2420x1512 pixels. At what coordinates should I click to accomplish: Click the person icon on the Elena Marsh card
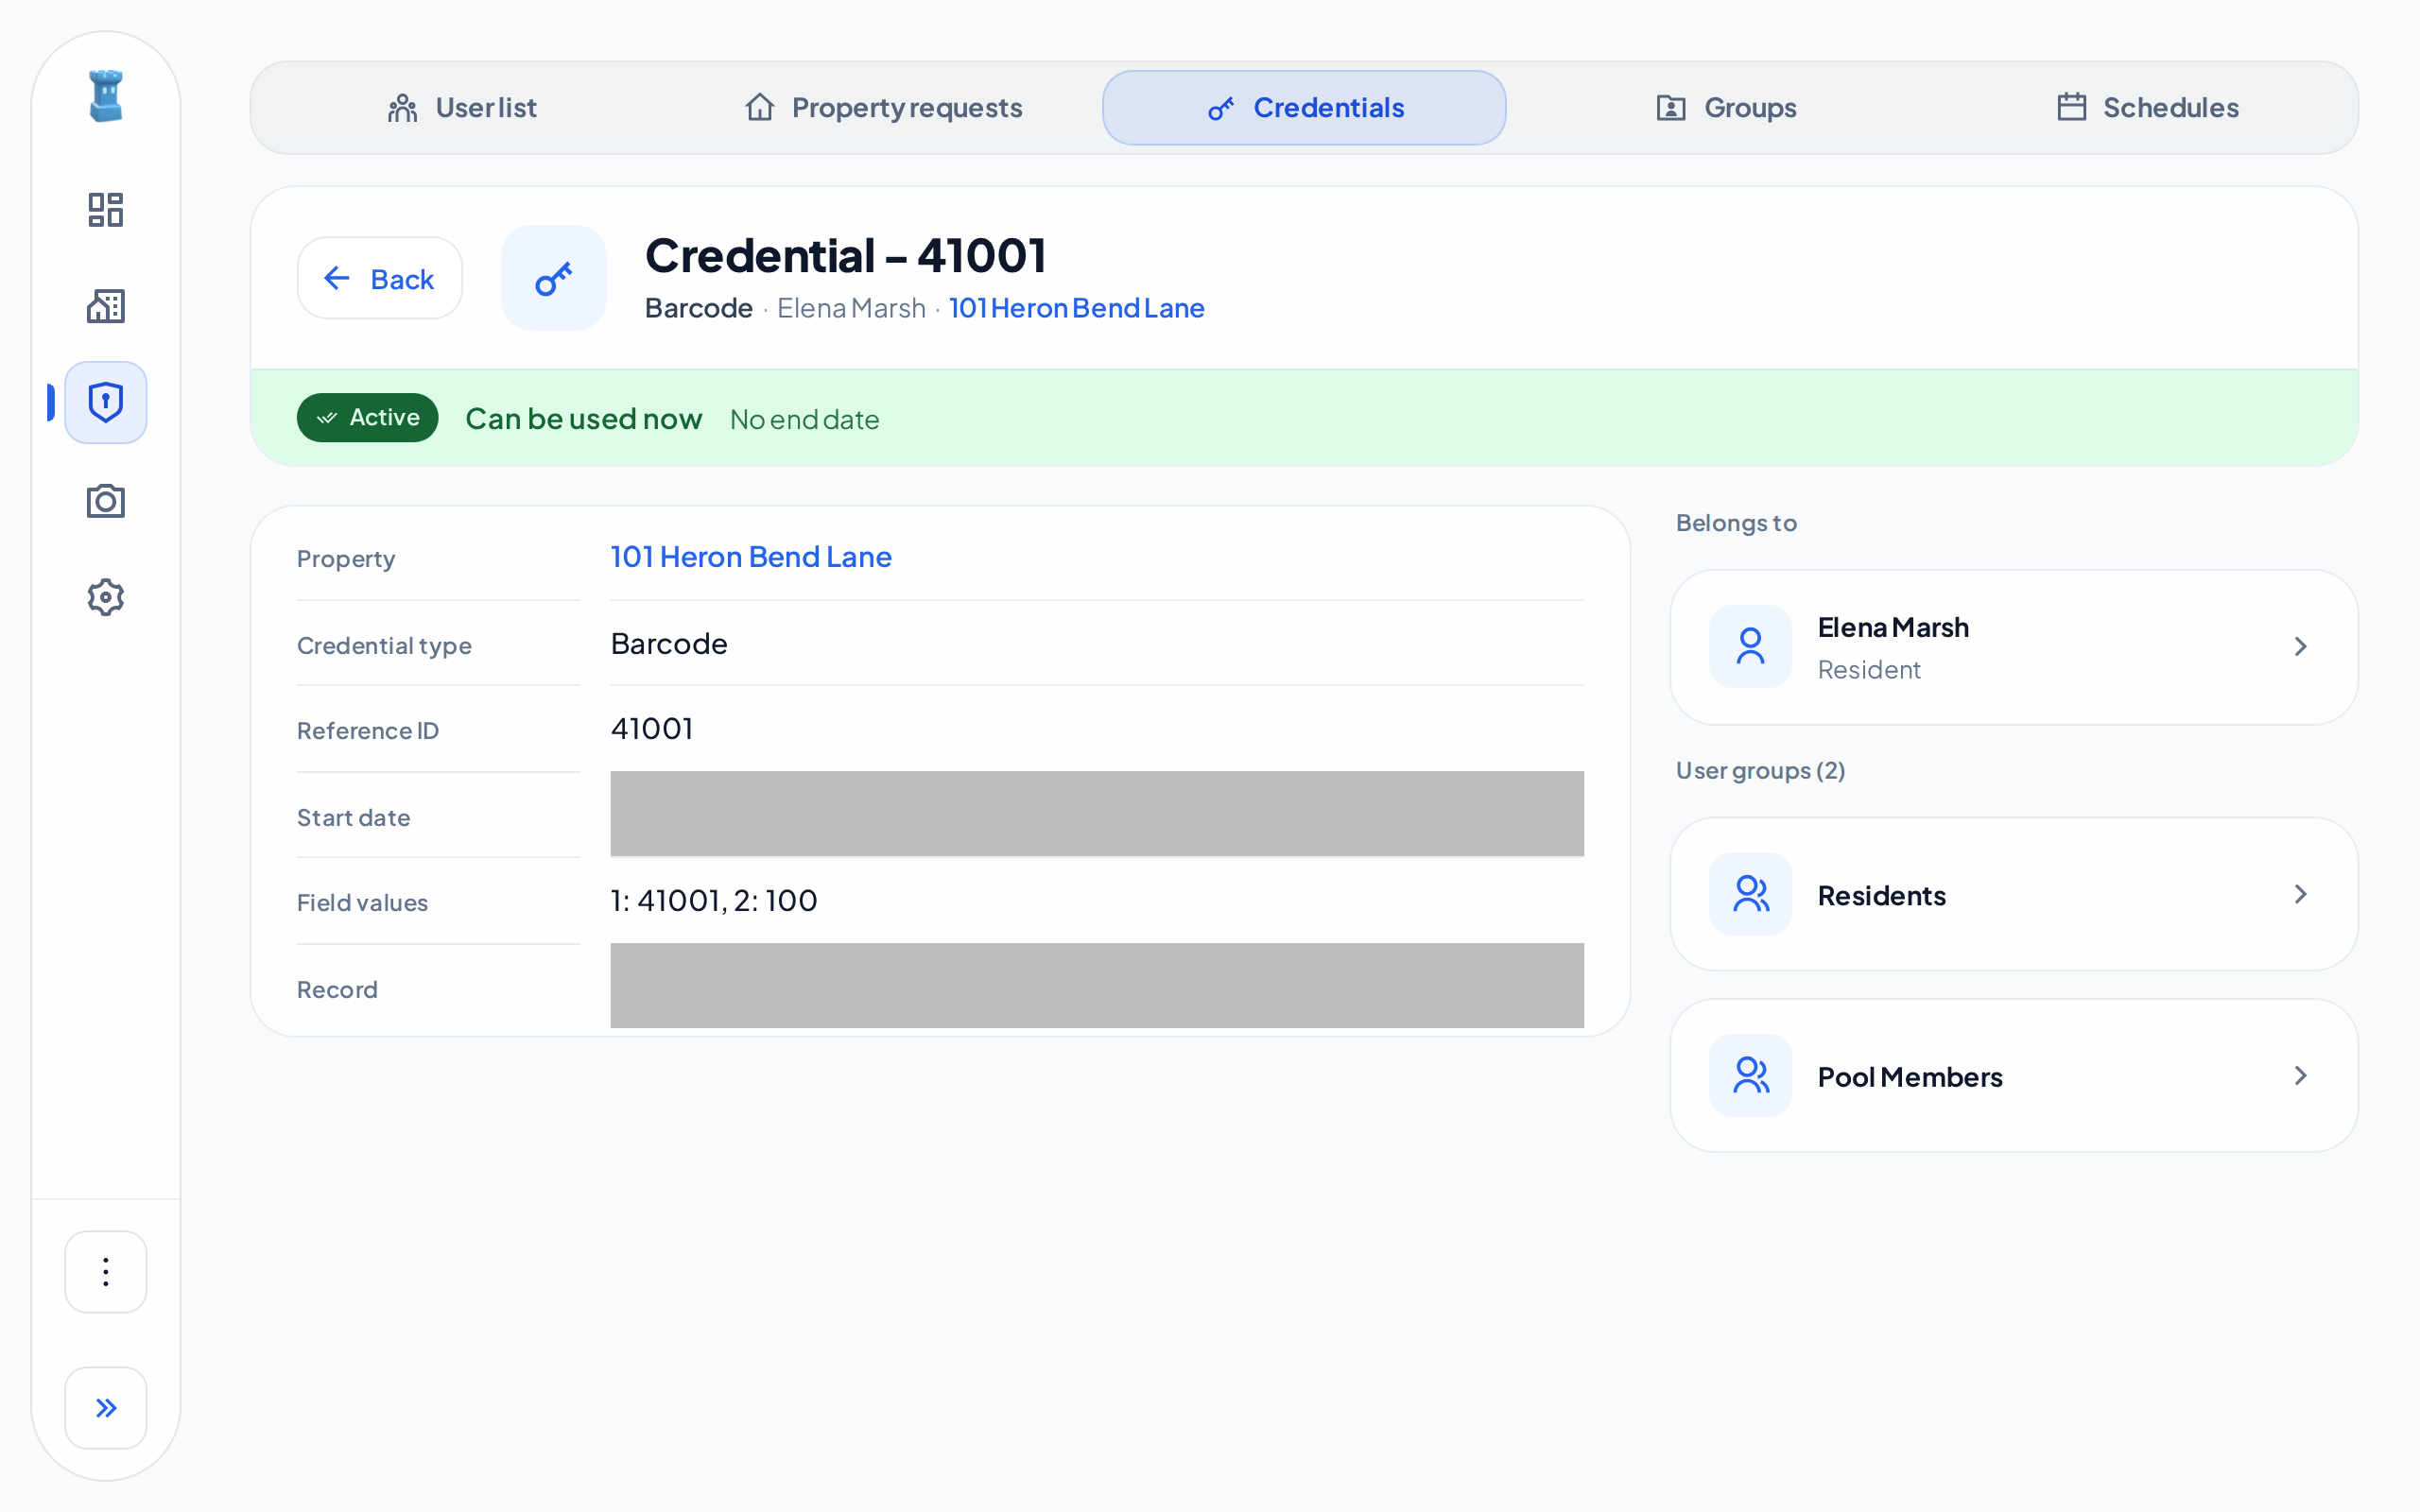(1750, 646)
